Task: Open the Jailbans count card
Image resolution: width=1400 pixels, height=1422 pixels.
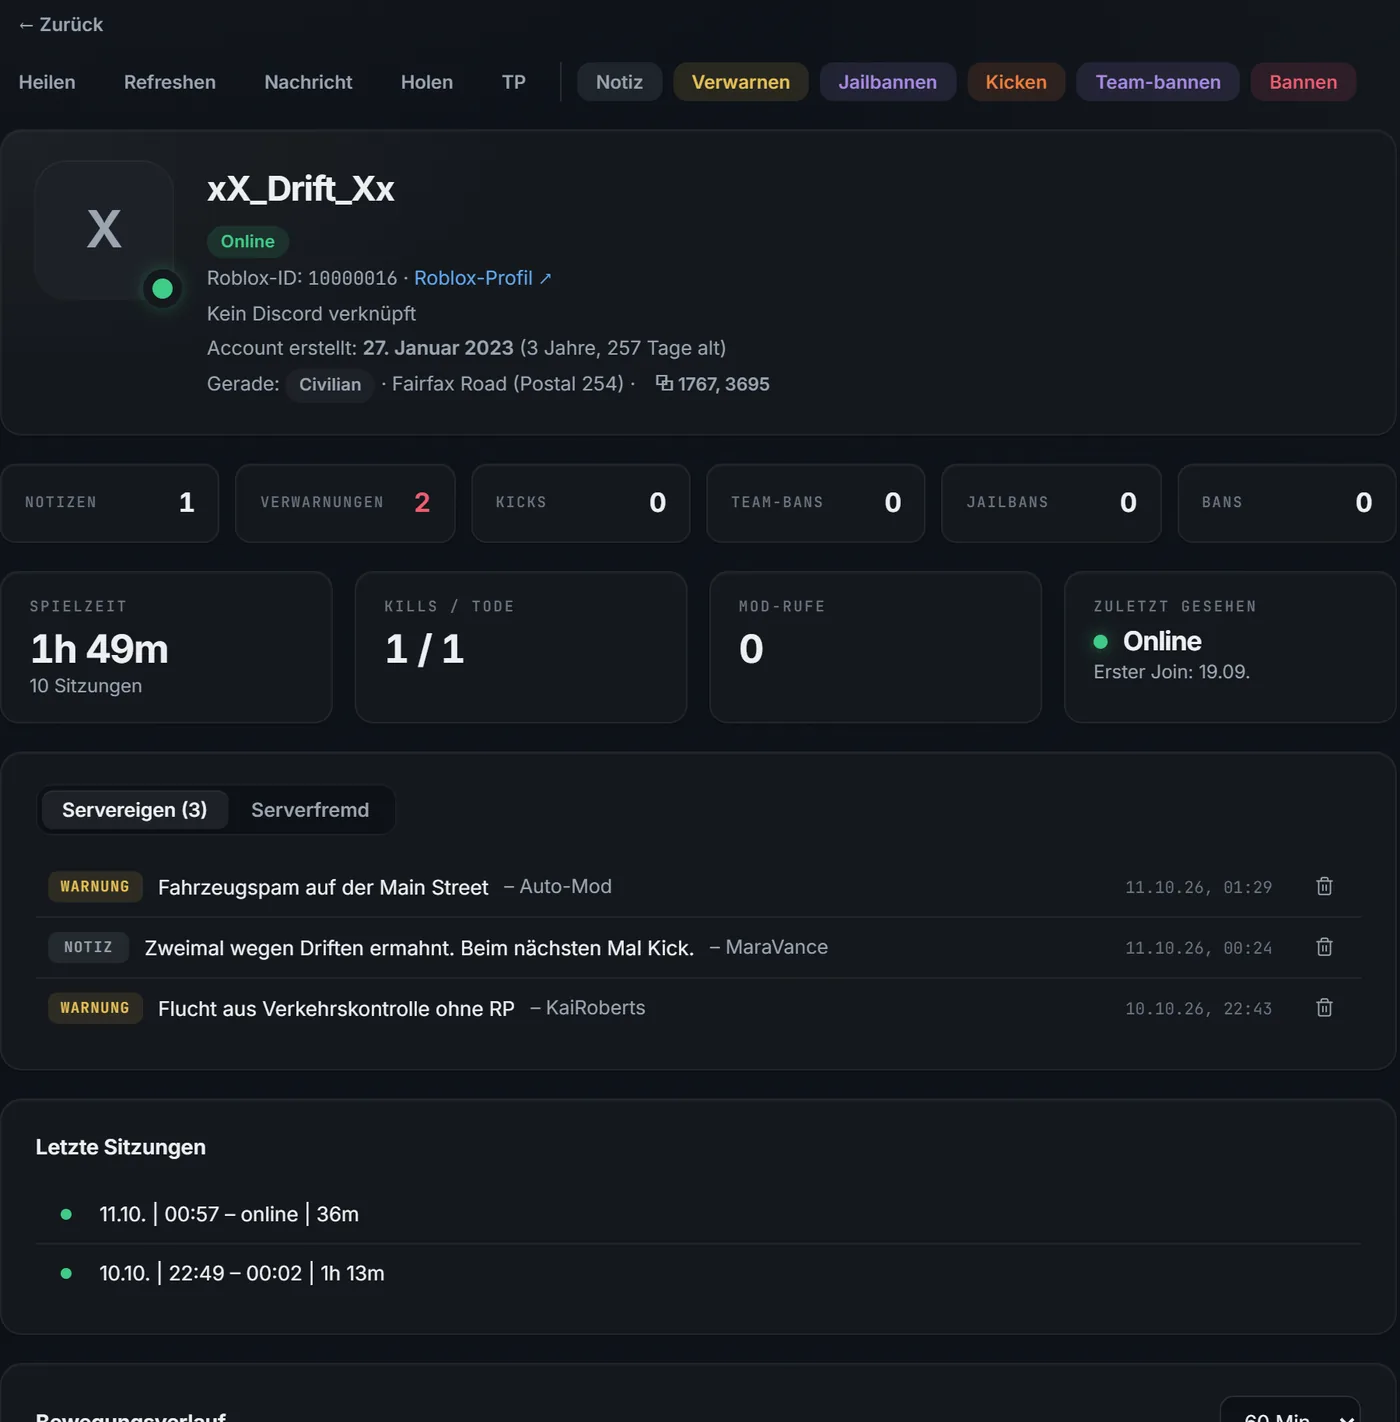Action: [1052, 503]
